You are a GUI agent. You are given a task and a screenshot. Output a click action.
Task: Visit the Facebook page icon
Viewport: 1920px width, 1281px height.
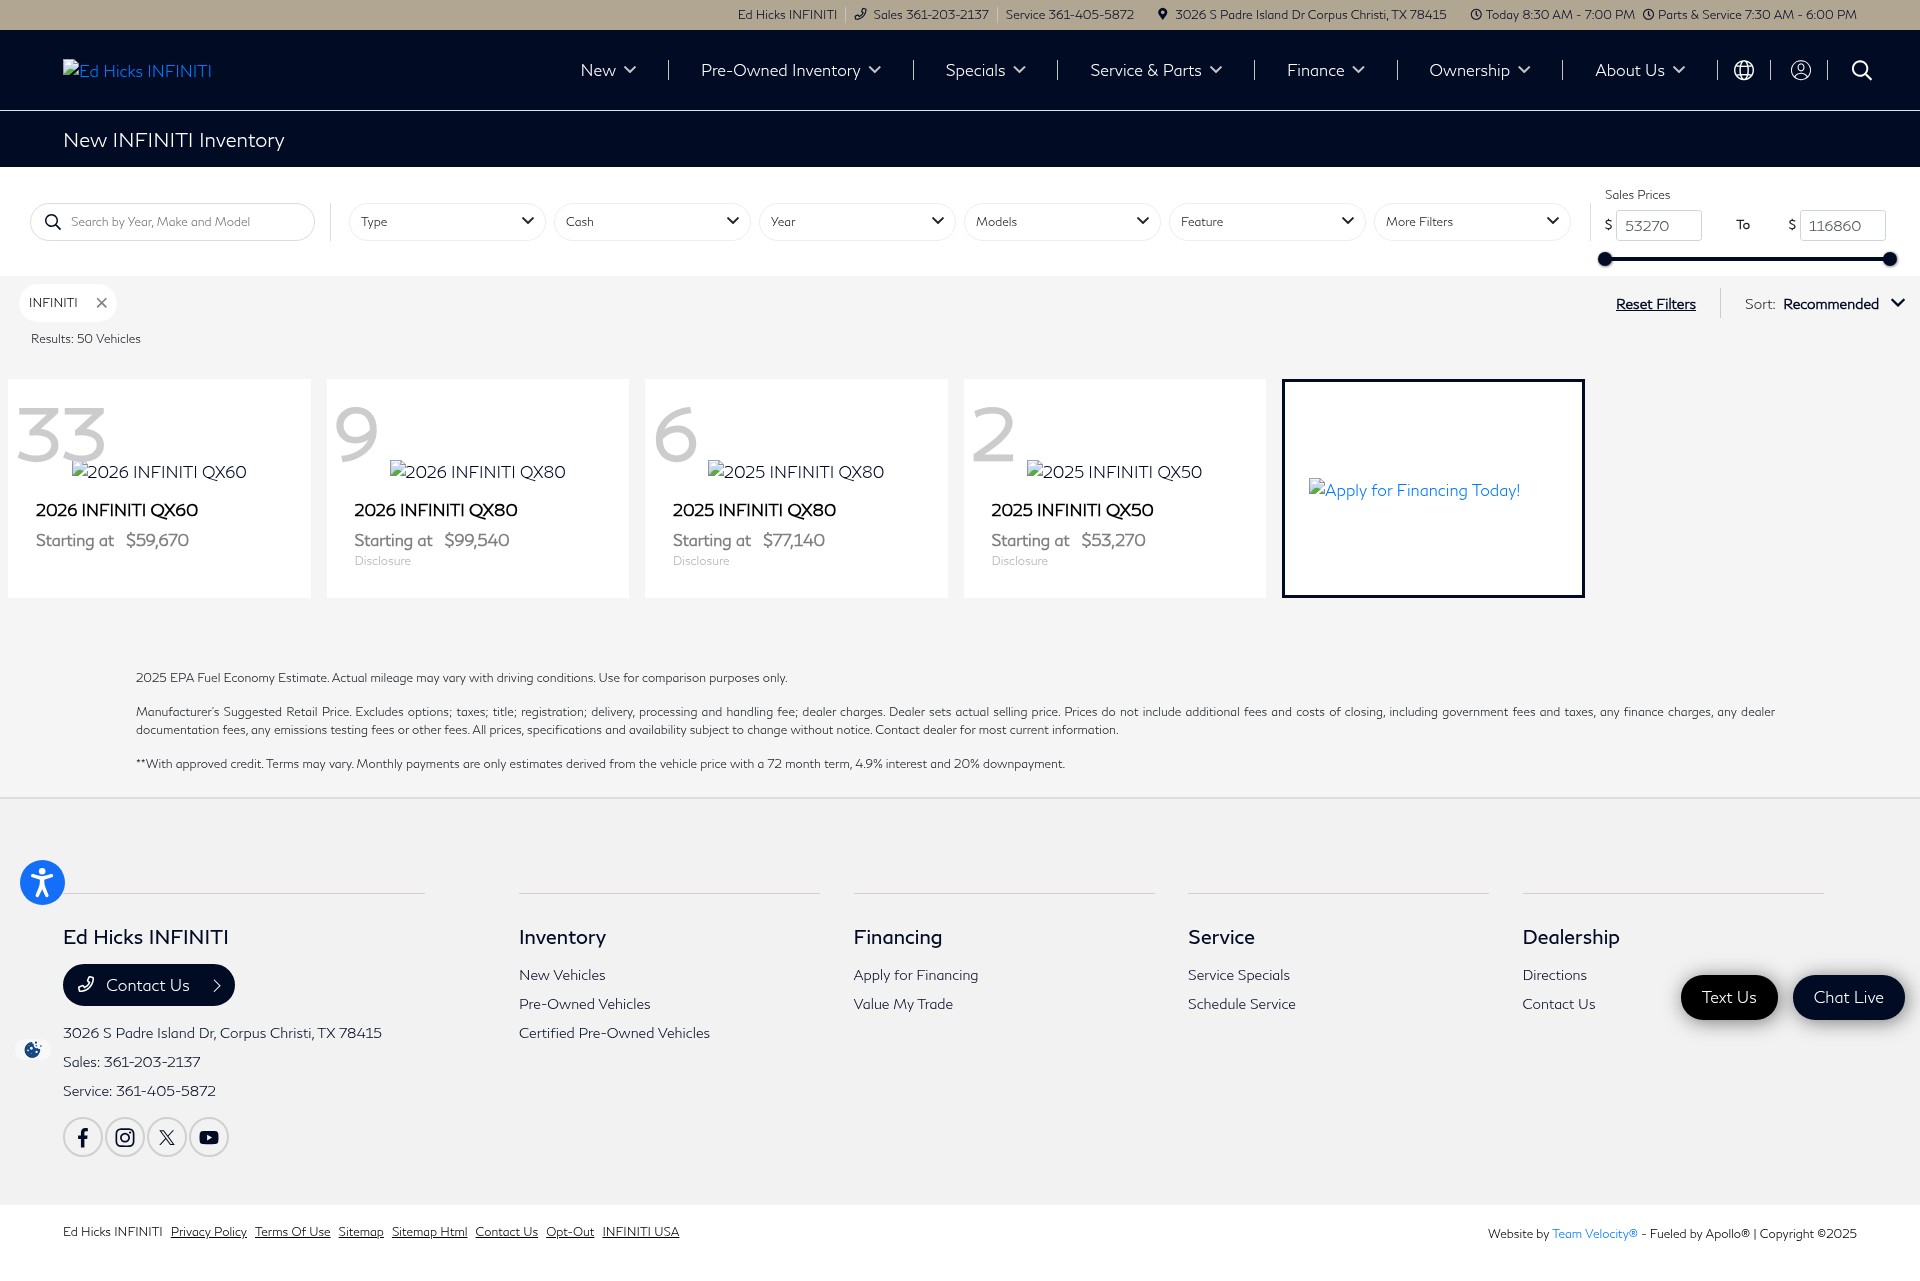pos(83,1137)
